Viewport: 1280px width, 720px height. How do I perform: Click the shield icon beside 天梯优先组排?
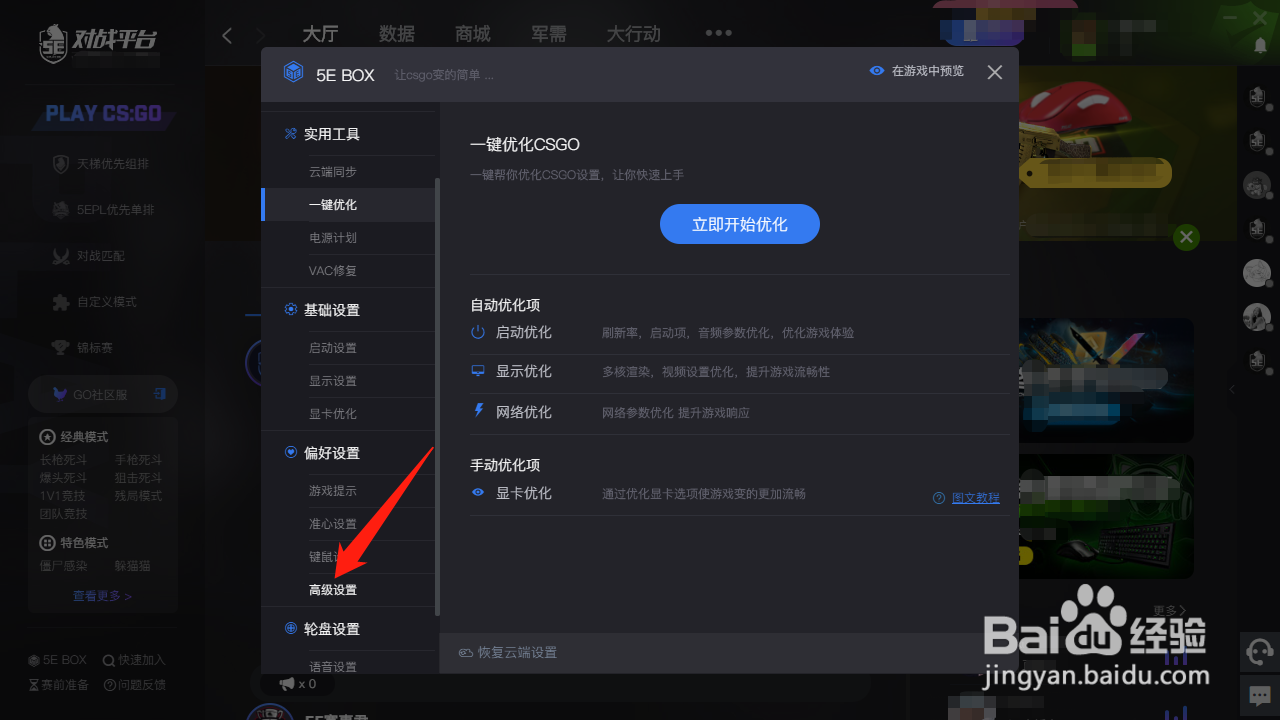pyautogui.click(x=61, y=163)
